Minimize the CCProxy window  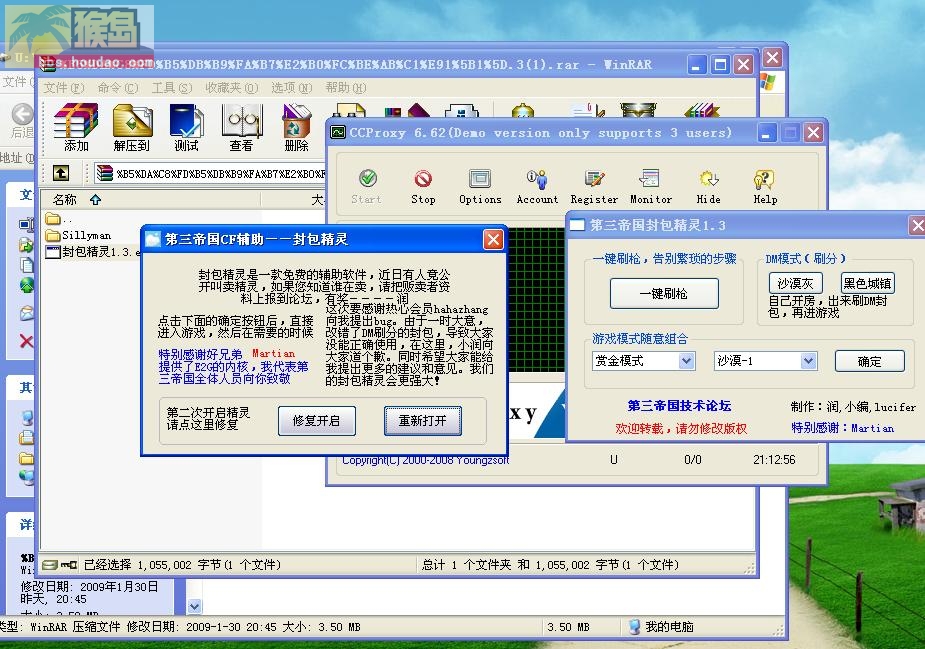[766, 133]
